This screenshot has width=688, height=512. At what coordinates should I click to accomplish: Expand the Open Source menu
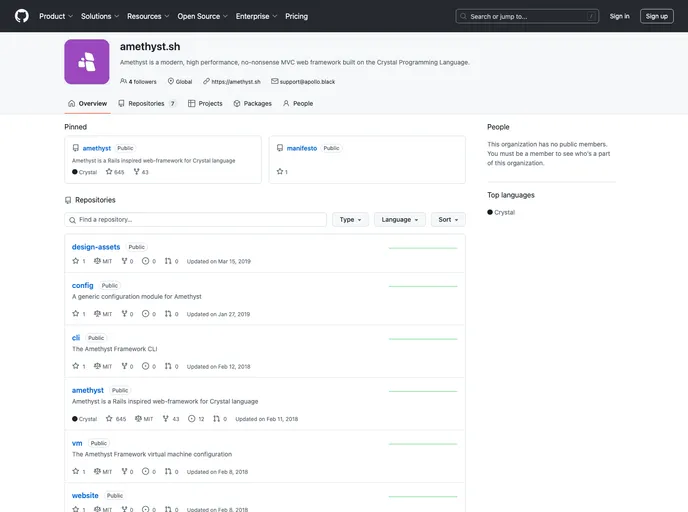[202, 16]
